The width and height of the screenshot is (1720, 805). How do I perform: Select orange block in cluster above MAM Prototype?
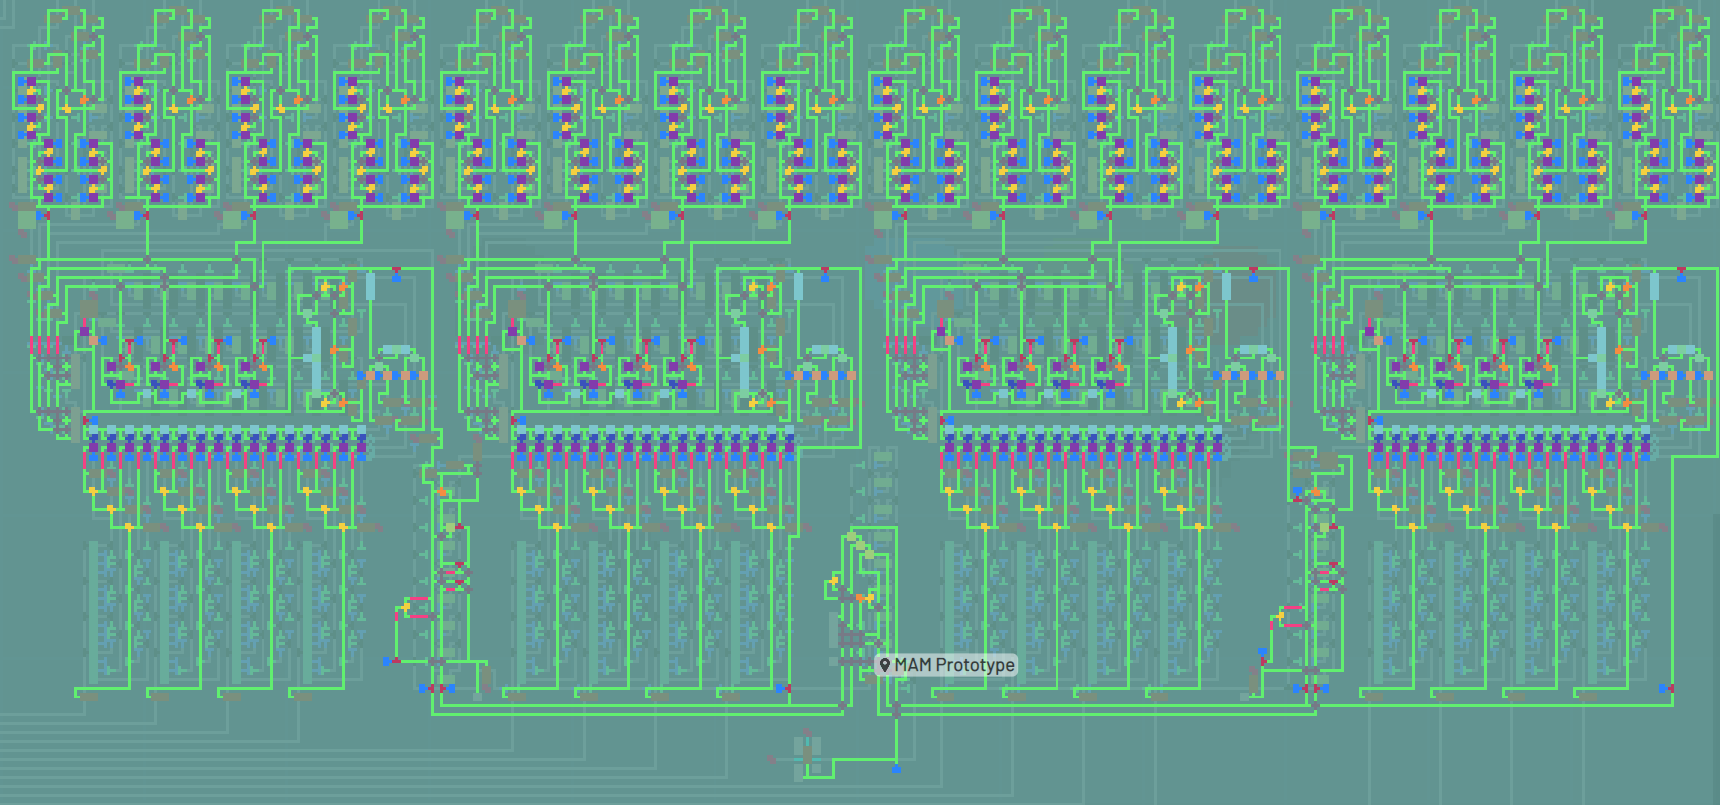(x=859, y=598)
